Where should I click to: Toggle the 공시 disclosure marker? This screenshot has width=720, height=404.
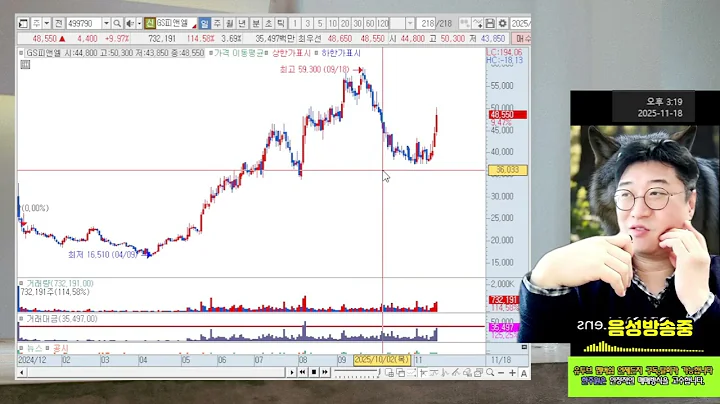(x=48, y=348)
